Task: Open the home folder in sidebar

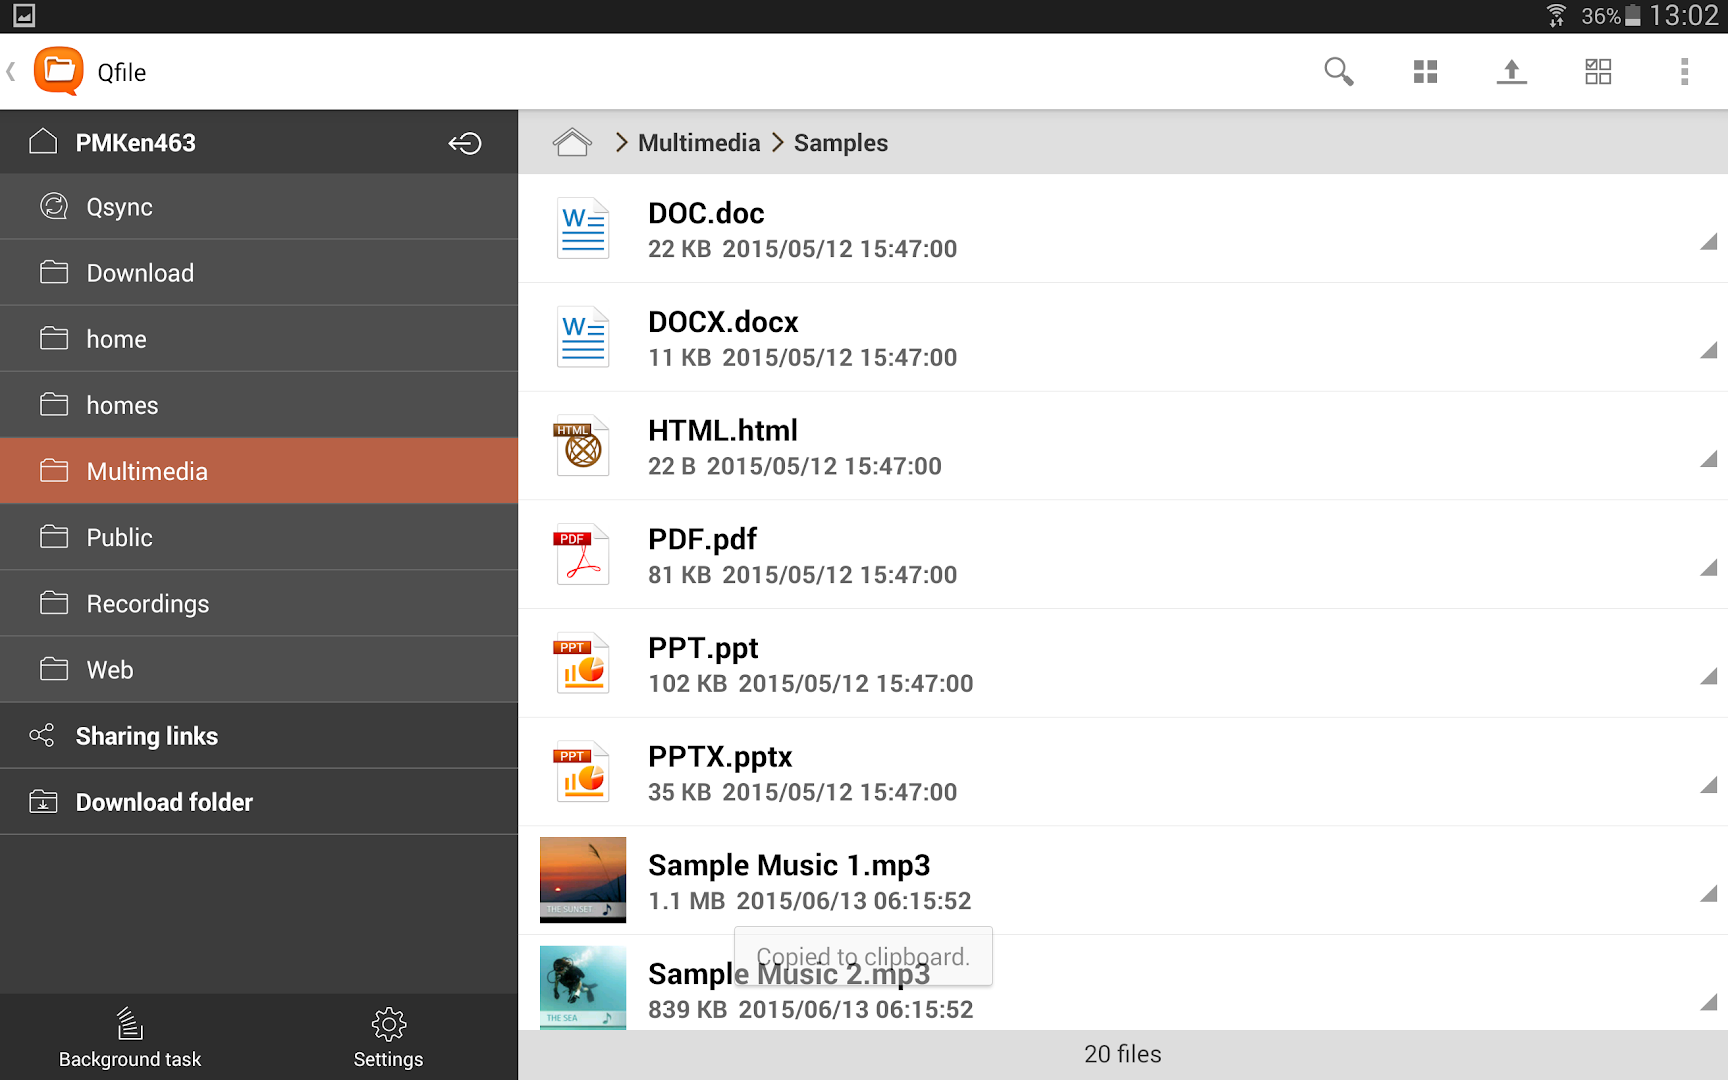Action: [259, 339]
